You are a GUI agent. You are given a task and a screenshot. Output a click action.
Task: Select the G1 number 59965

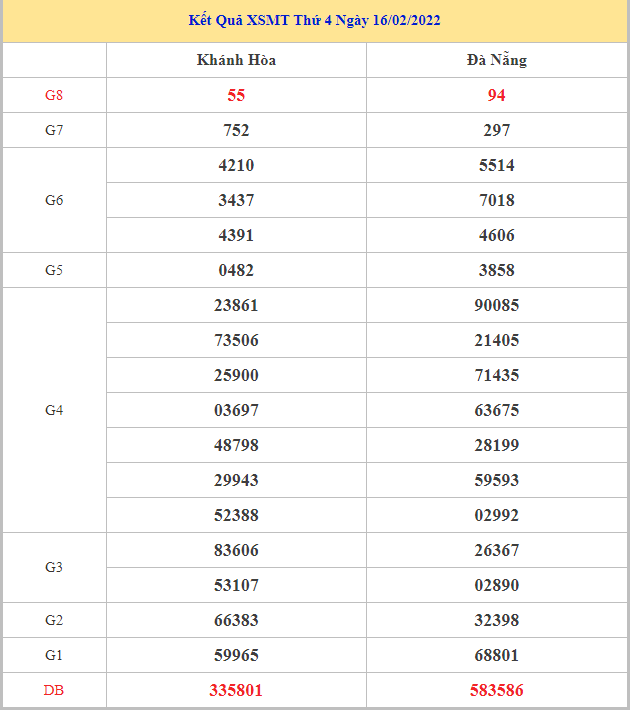click(x=236, y=655)
